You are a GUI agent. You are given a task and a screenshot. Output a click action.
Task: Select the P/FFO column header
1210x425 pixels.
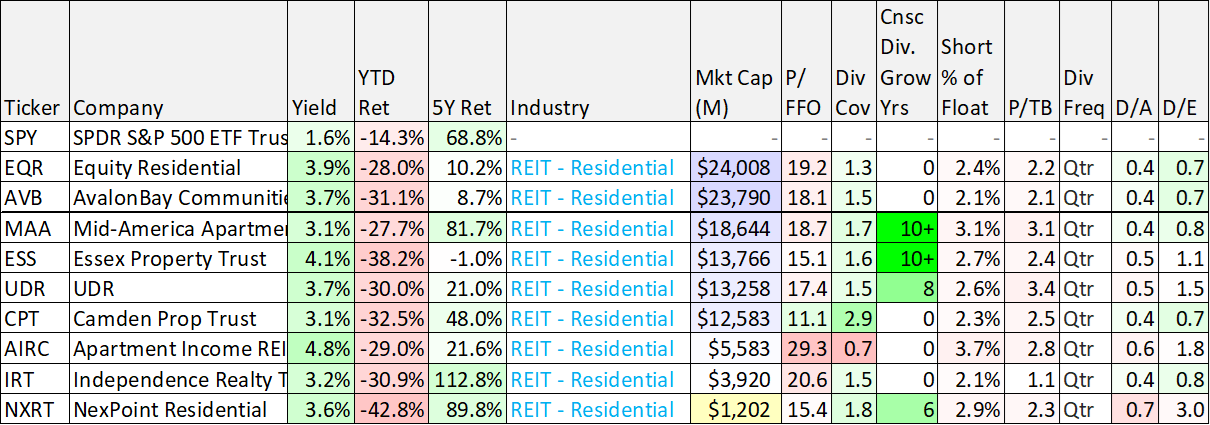click(805, 62)
